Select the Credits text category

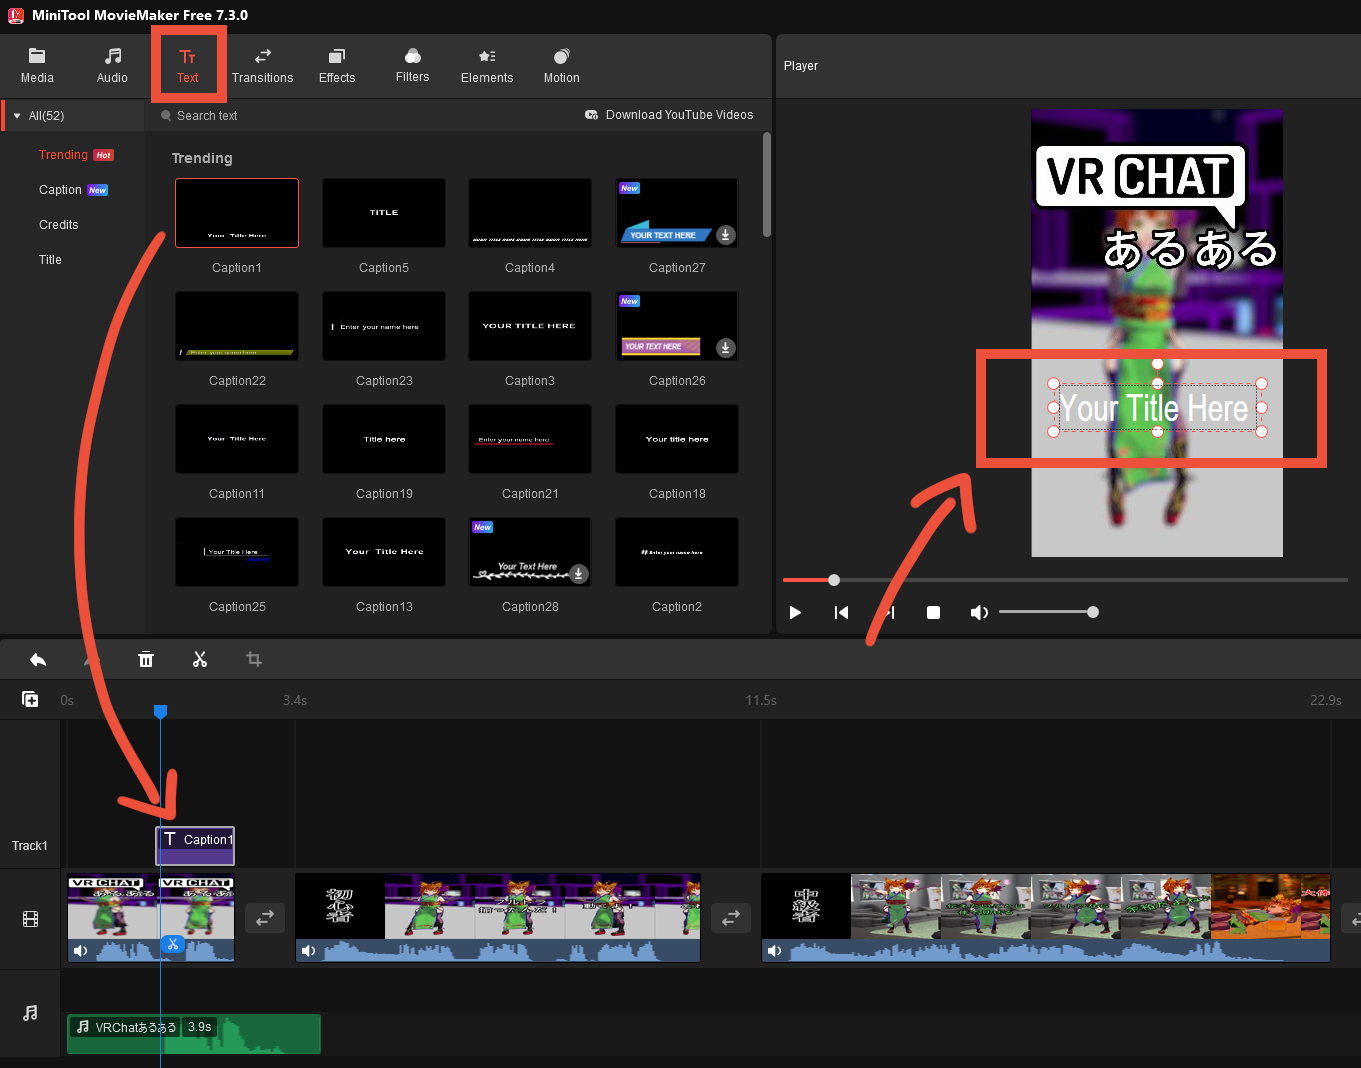click(59, 225)
